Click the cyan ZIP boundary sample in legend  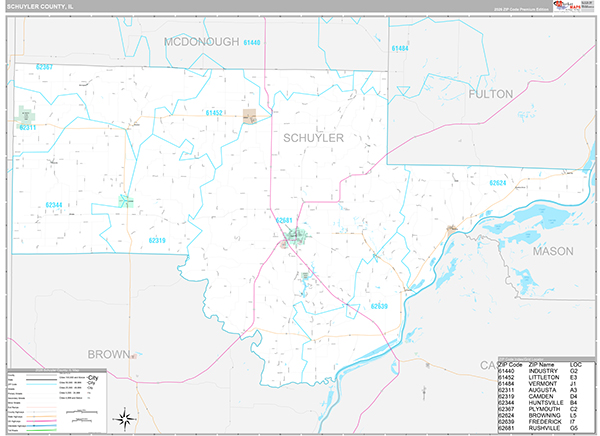coord(41,384)
